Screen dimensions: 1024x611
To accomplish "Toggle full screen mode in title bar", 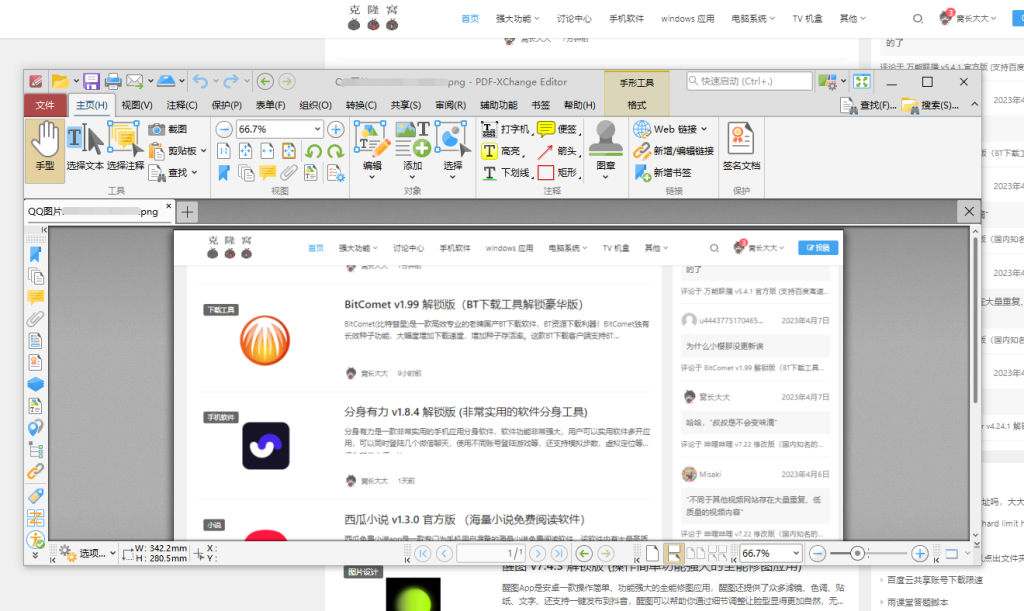I will click(862, 82).
